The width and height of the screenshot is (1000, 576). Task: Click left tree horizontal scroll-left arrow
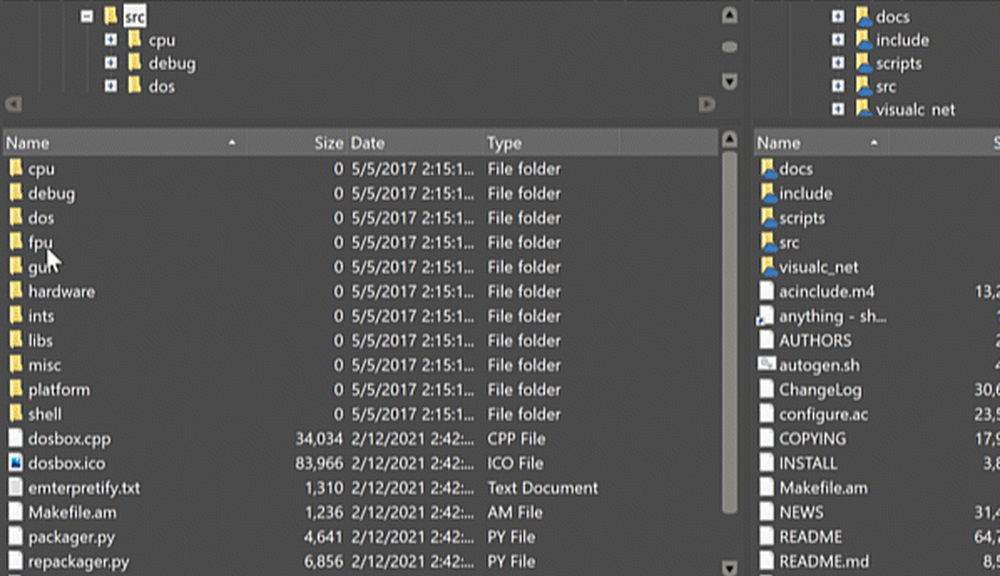pos(13,104)
